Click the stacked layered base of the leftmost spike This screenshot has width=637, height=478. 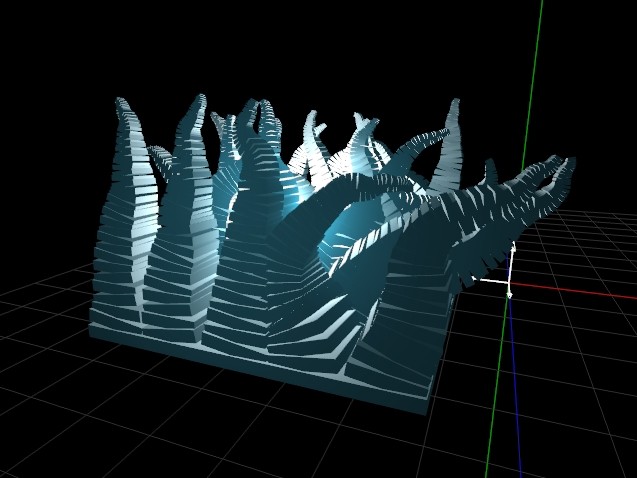click(118, 284)
